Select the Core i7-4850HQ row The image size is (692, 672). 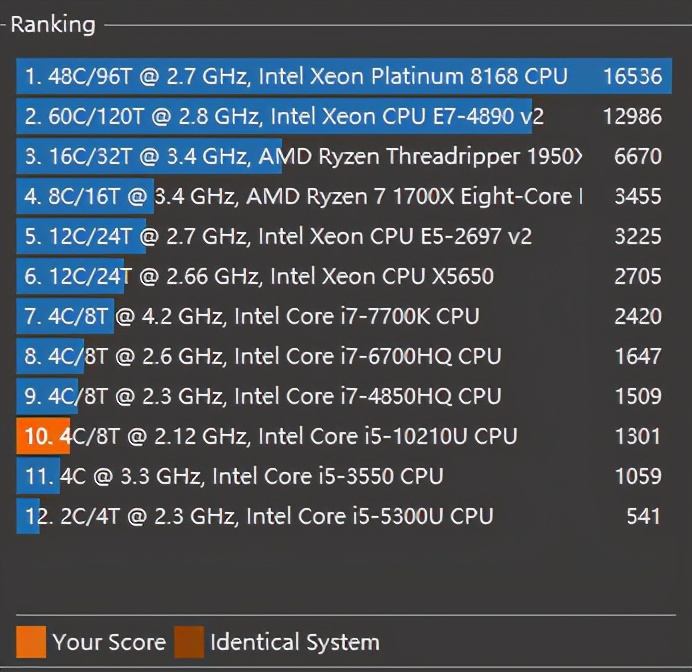(x=262, y=397)
